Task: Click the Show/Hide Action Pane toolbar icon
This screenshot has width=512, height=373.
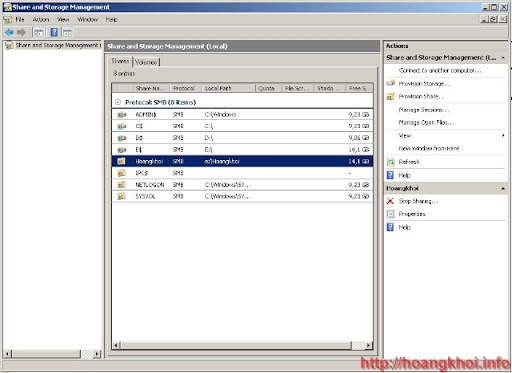Action: [67, 32]
